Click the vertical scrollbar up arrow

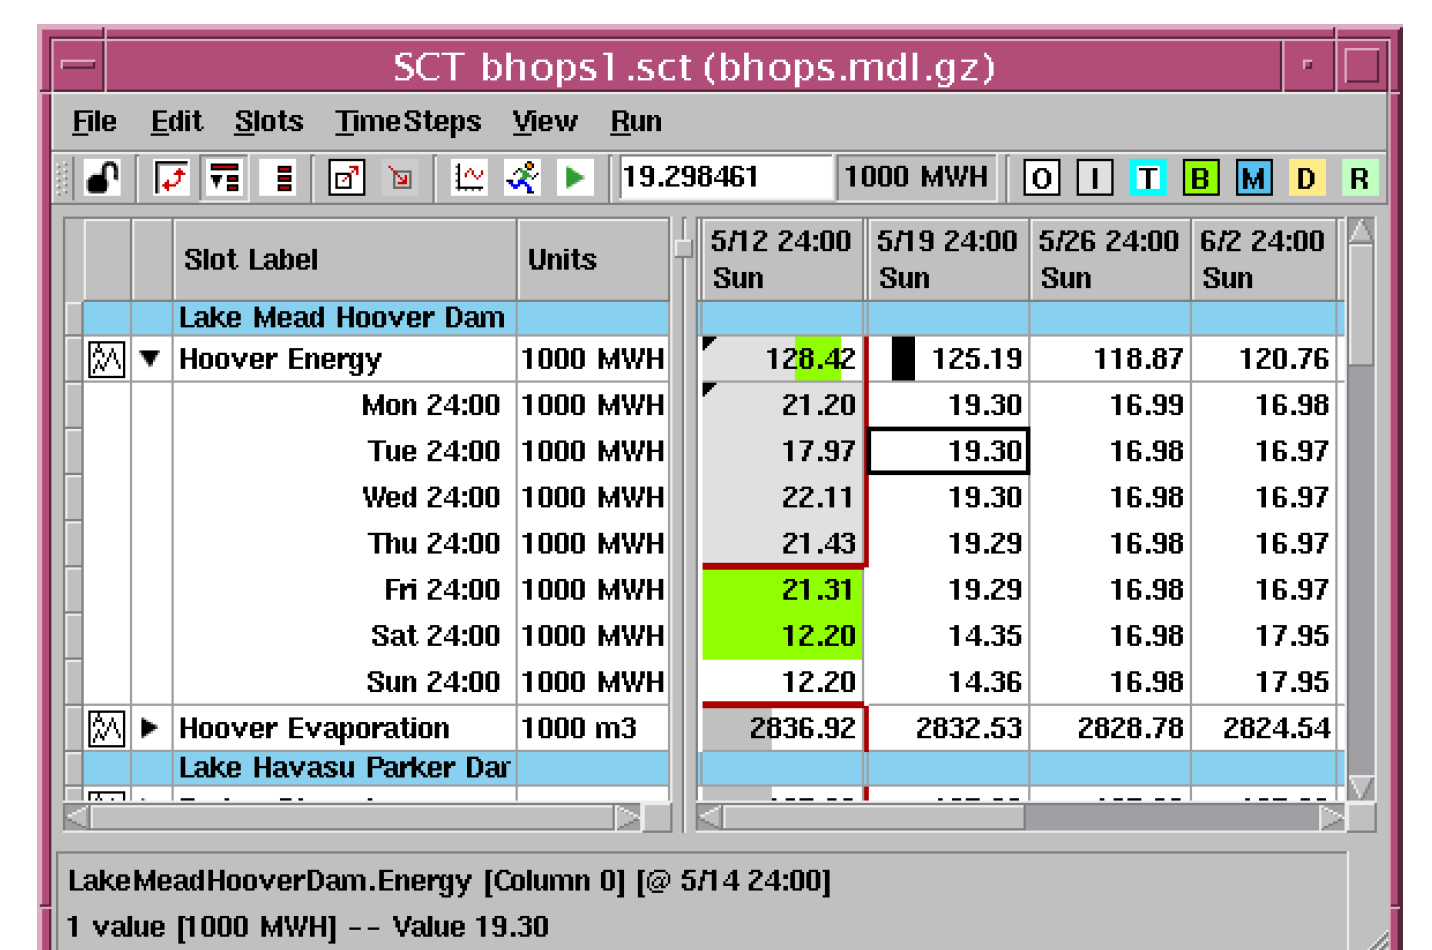point(1360,232)
